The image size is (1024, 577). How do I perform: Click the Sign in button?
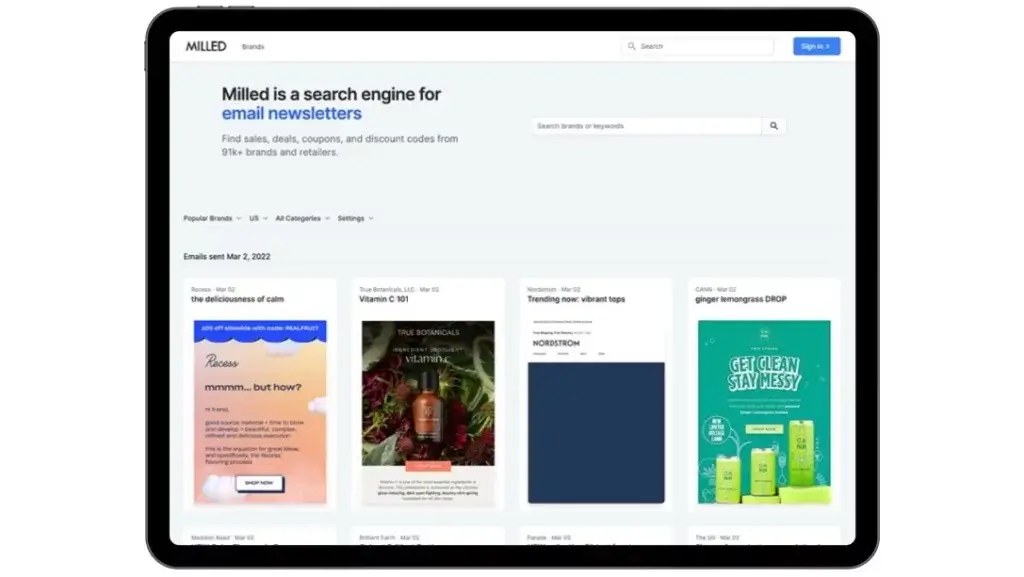(x=816, y=46)
